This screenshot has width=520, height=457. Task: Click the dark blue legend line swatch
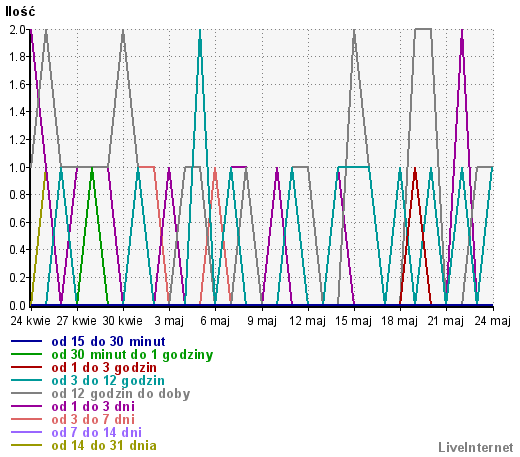(26, 341)
